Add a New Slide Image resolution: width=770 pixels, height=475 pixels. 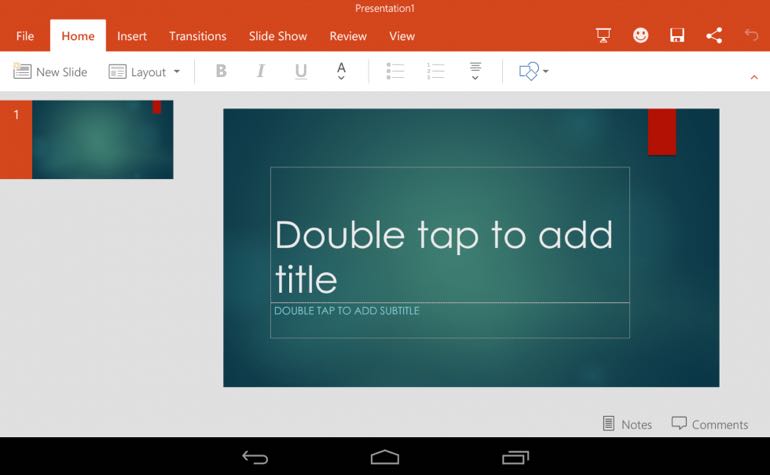coord(50,72)
